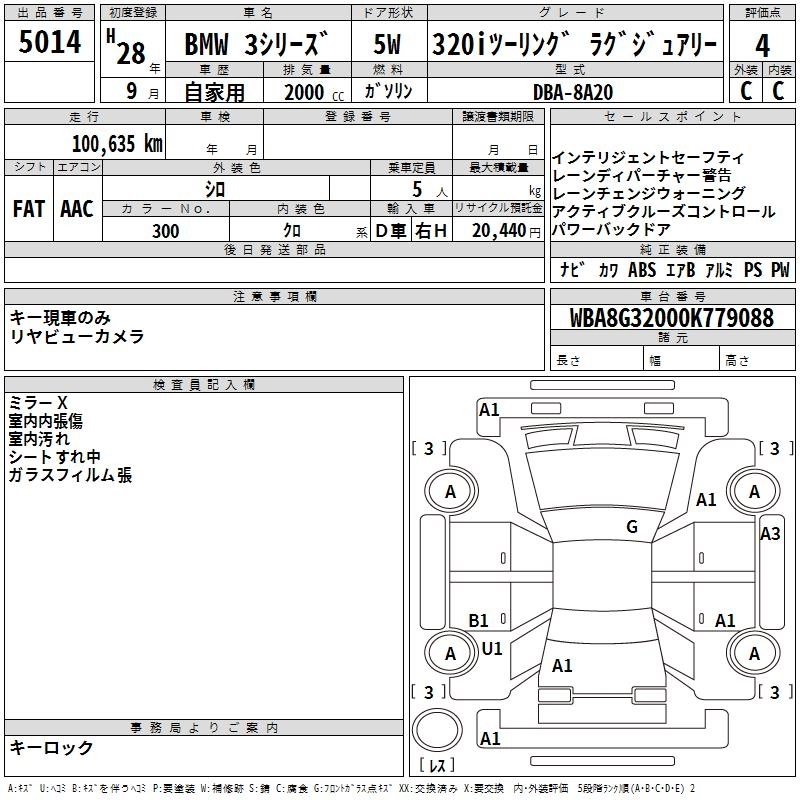
Task: Click the shift type FAT
Action: (x=29, y=209)
